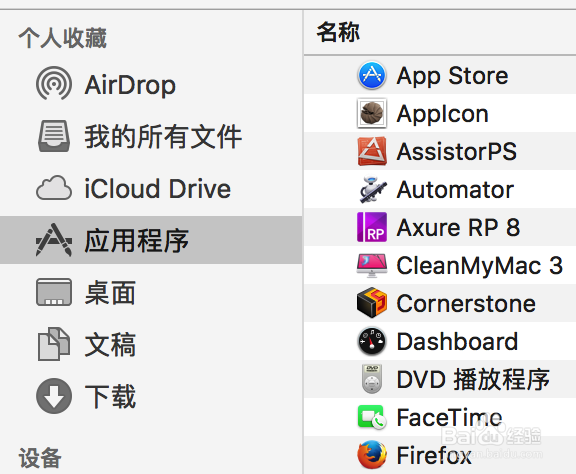Select the FaceTime name text

pyautogui.click(x=449, y=417)
